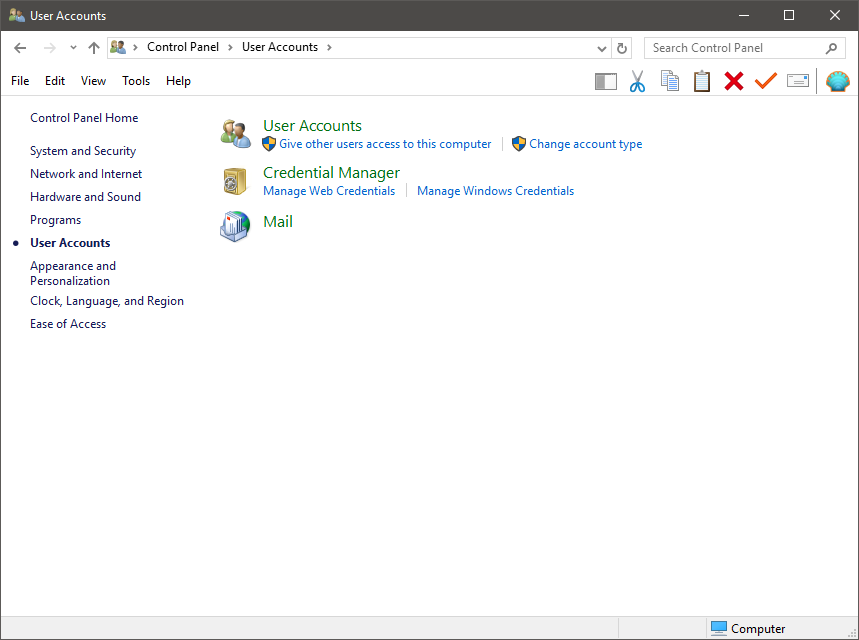
Task: Click the Credential Manager safe icon
Action: coord(236,181)
